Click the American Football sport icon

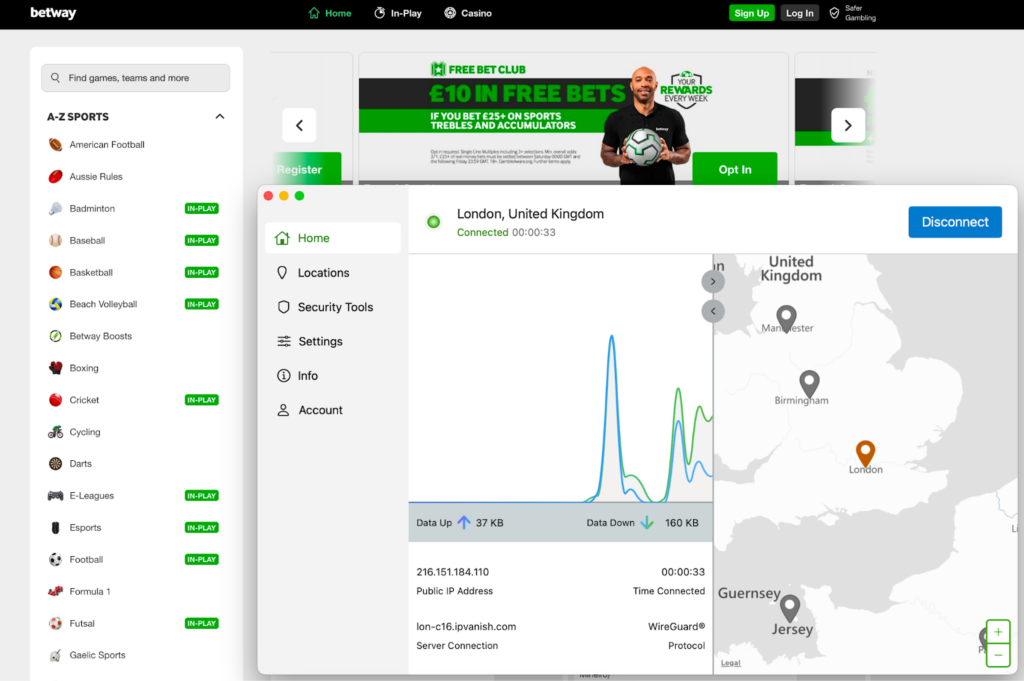tap(56, 145)
